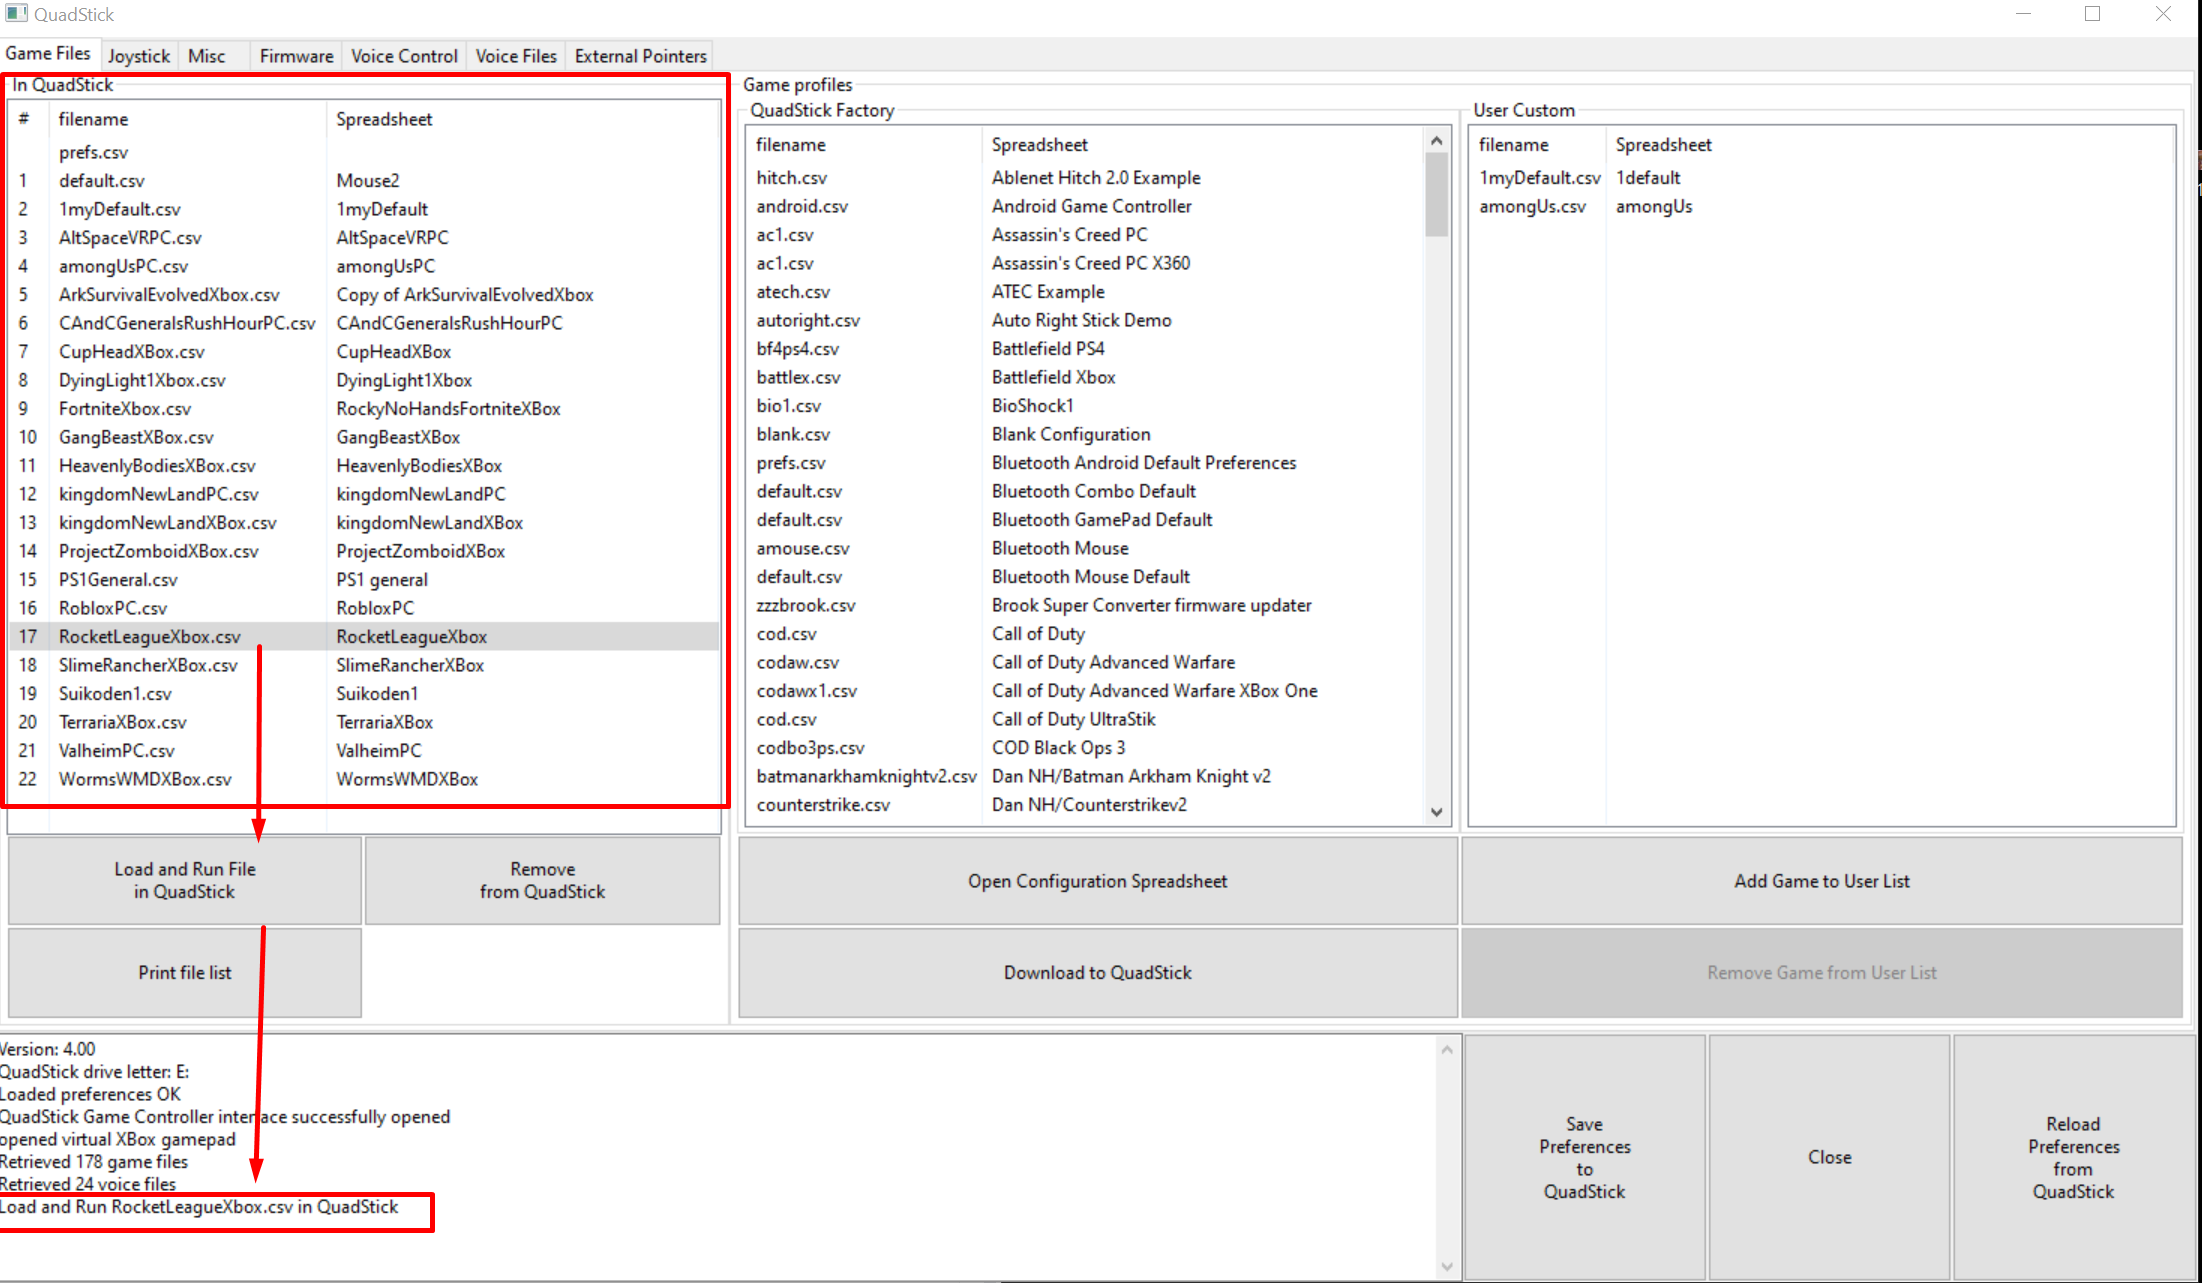Viewport: 2202px width, 1283px height.
Task: Select batmanarkhamknightv2.csv profile row
Action: point(1086,776)
